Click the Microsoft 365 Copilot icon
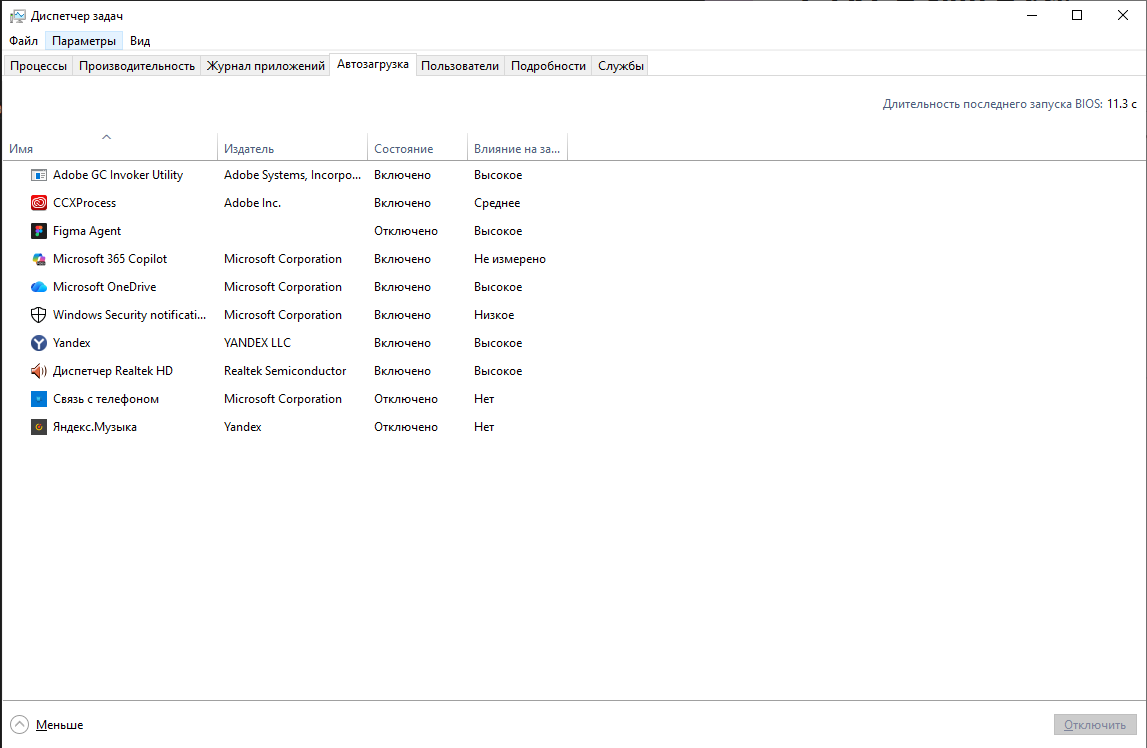1147x748 pixels. tap(39, 260)
